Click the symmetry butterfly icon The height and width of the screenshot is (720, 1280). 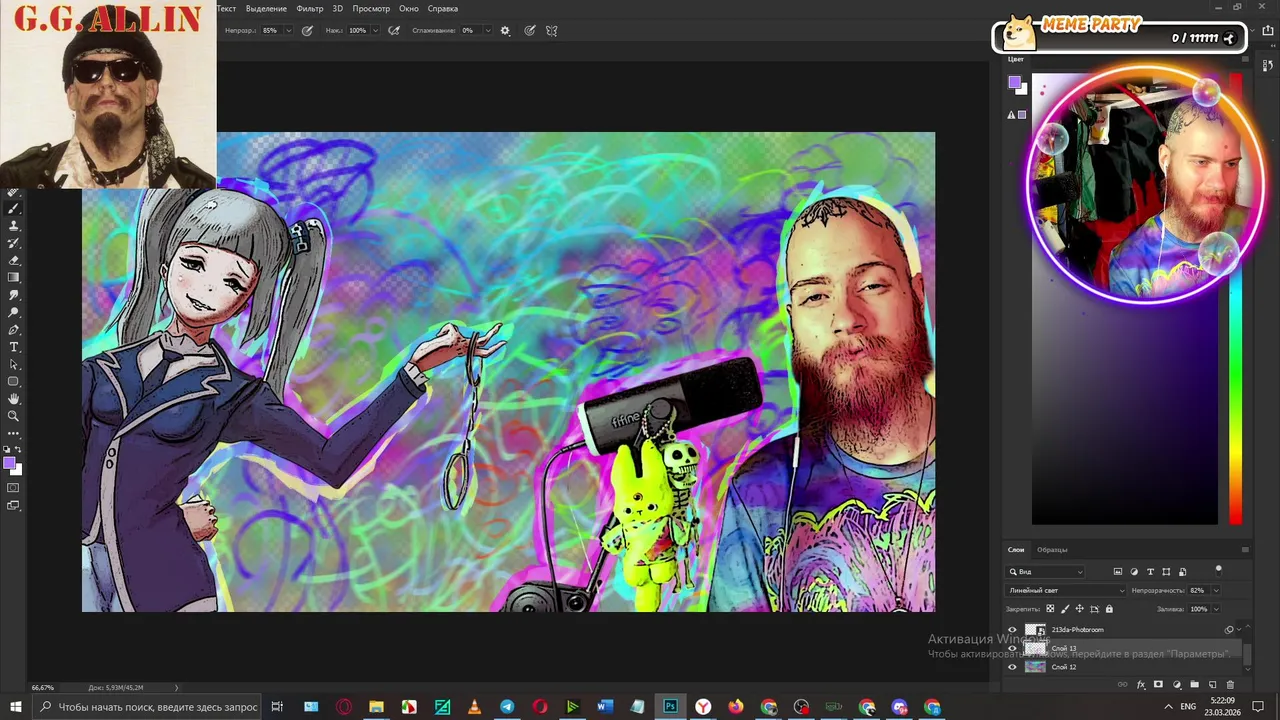pos(551,31)
